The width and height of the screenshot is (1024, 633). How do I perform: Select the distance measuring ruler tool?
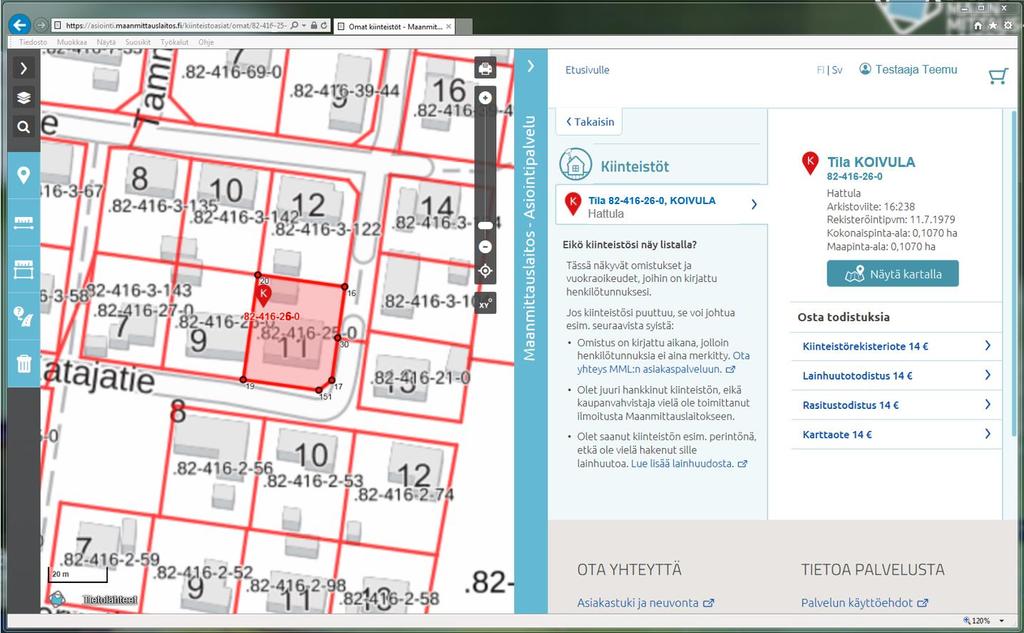[24, 222]
